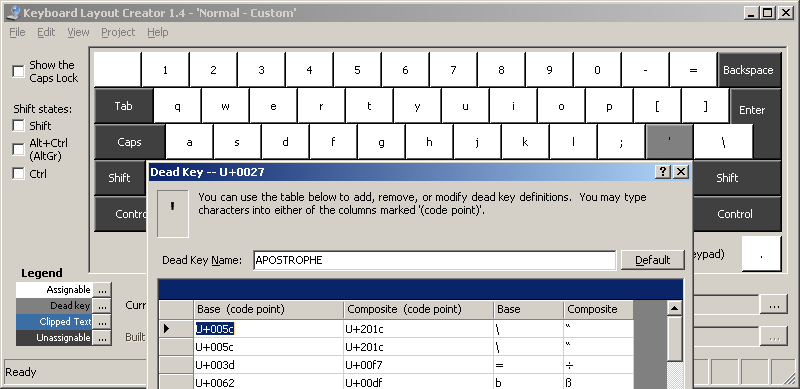The width and height of the screenshot is (800, 389).
Task: Click the Composite character column header
Action: coord(598,309)
